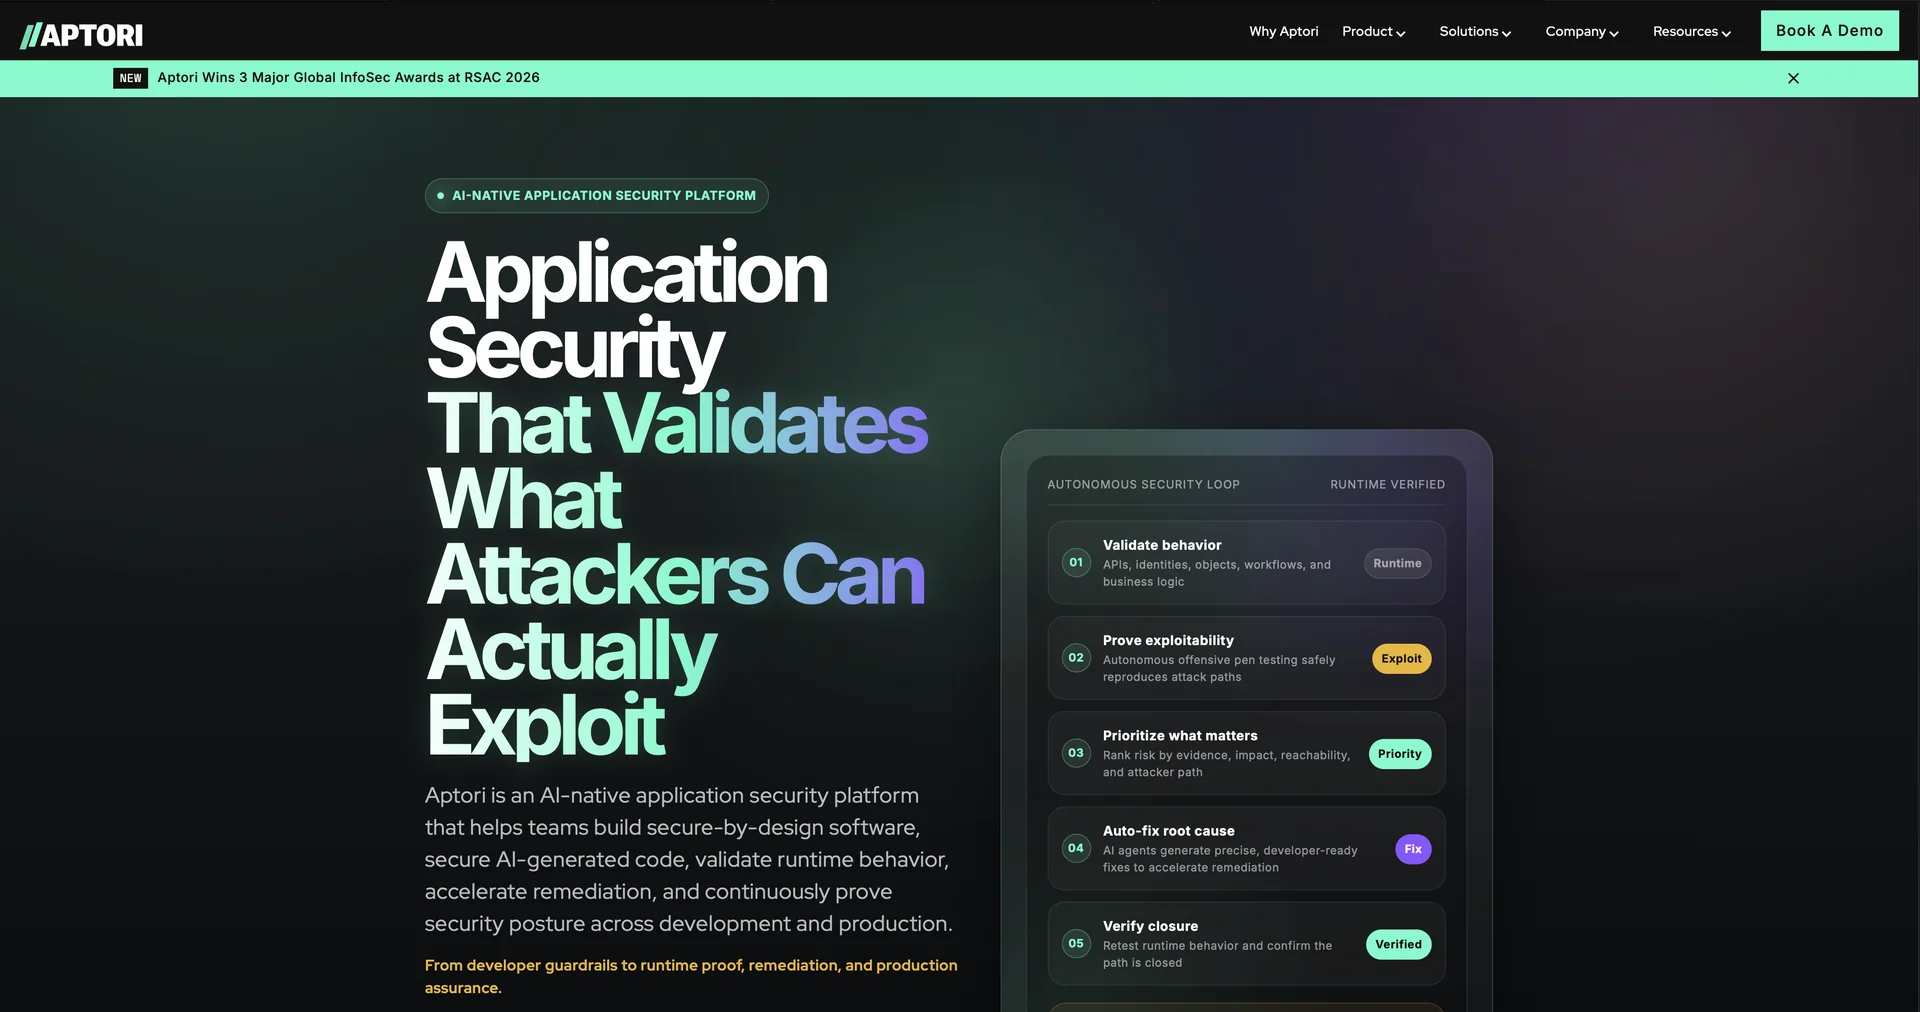
Task: Click the purple Fix tag
Action: click(x=1413, y=849)
